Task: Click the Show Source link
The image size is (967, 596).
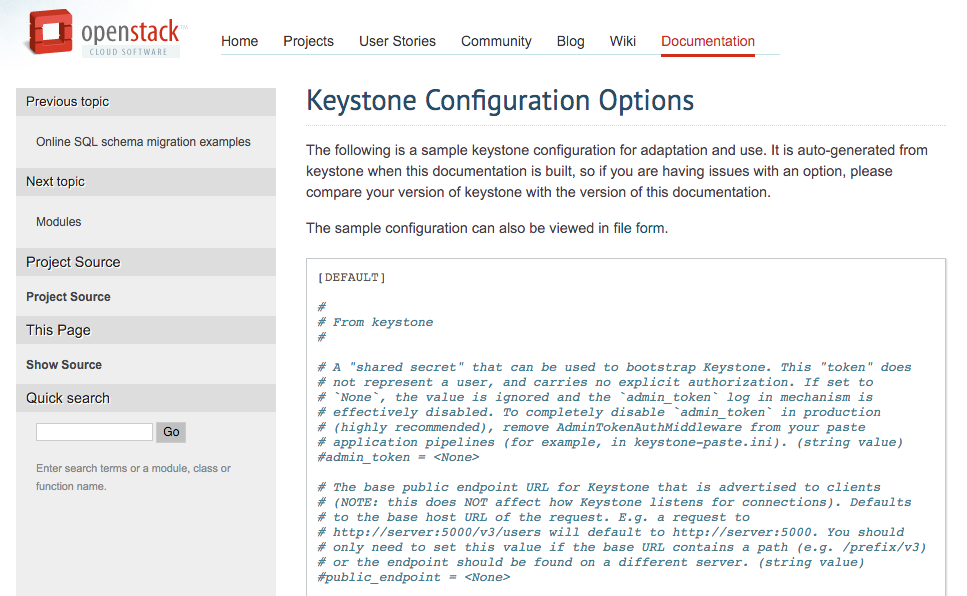Action: pos(64,365)
